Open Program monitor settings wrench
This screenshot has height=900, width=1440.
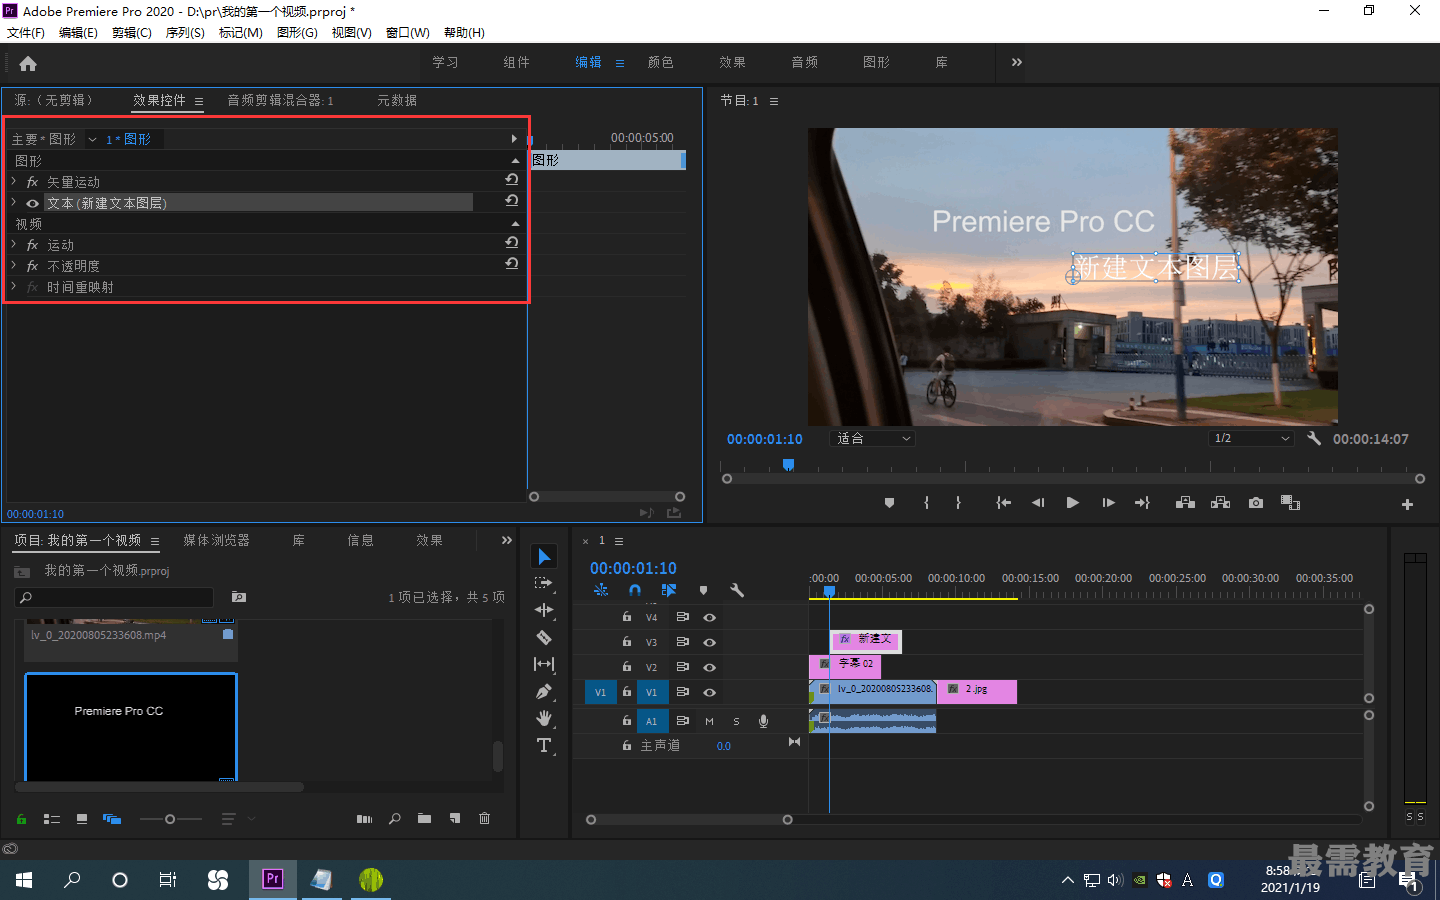point(1314,438)
